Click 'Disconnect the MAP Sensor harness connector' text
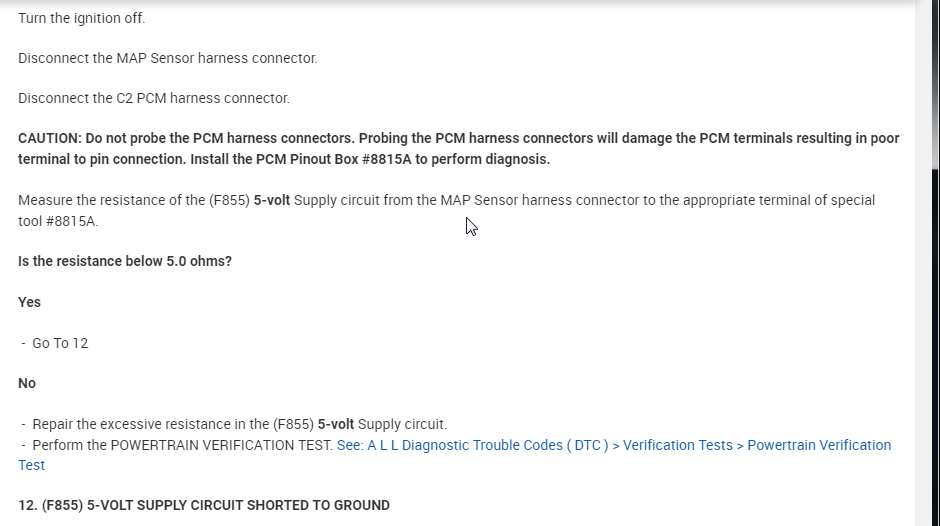 167,58
